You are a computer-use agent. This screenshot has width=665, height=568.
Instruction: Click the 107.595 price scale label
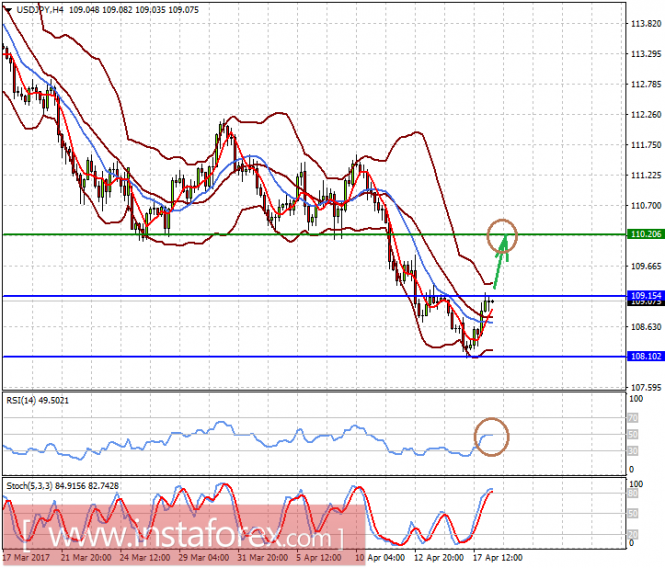[x=646, y=387]
